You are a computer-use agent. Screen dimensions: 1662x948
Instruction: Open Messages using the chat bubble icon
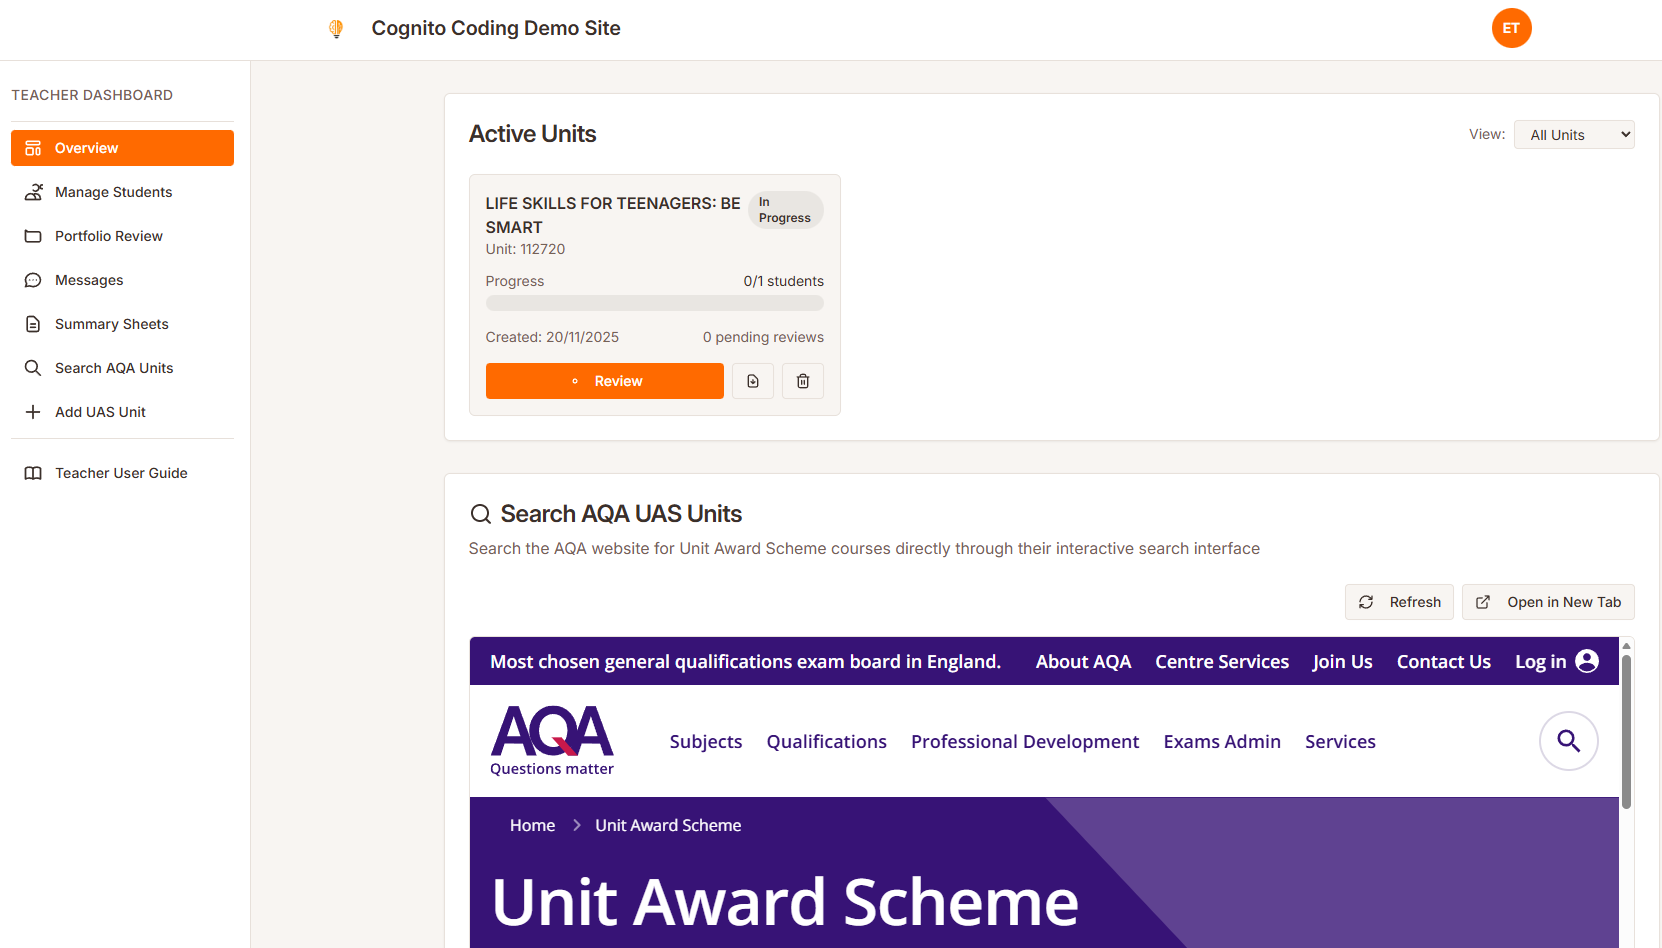click(33, 280)
